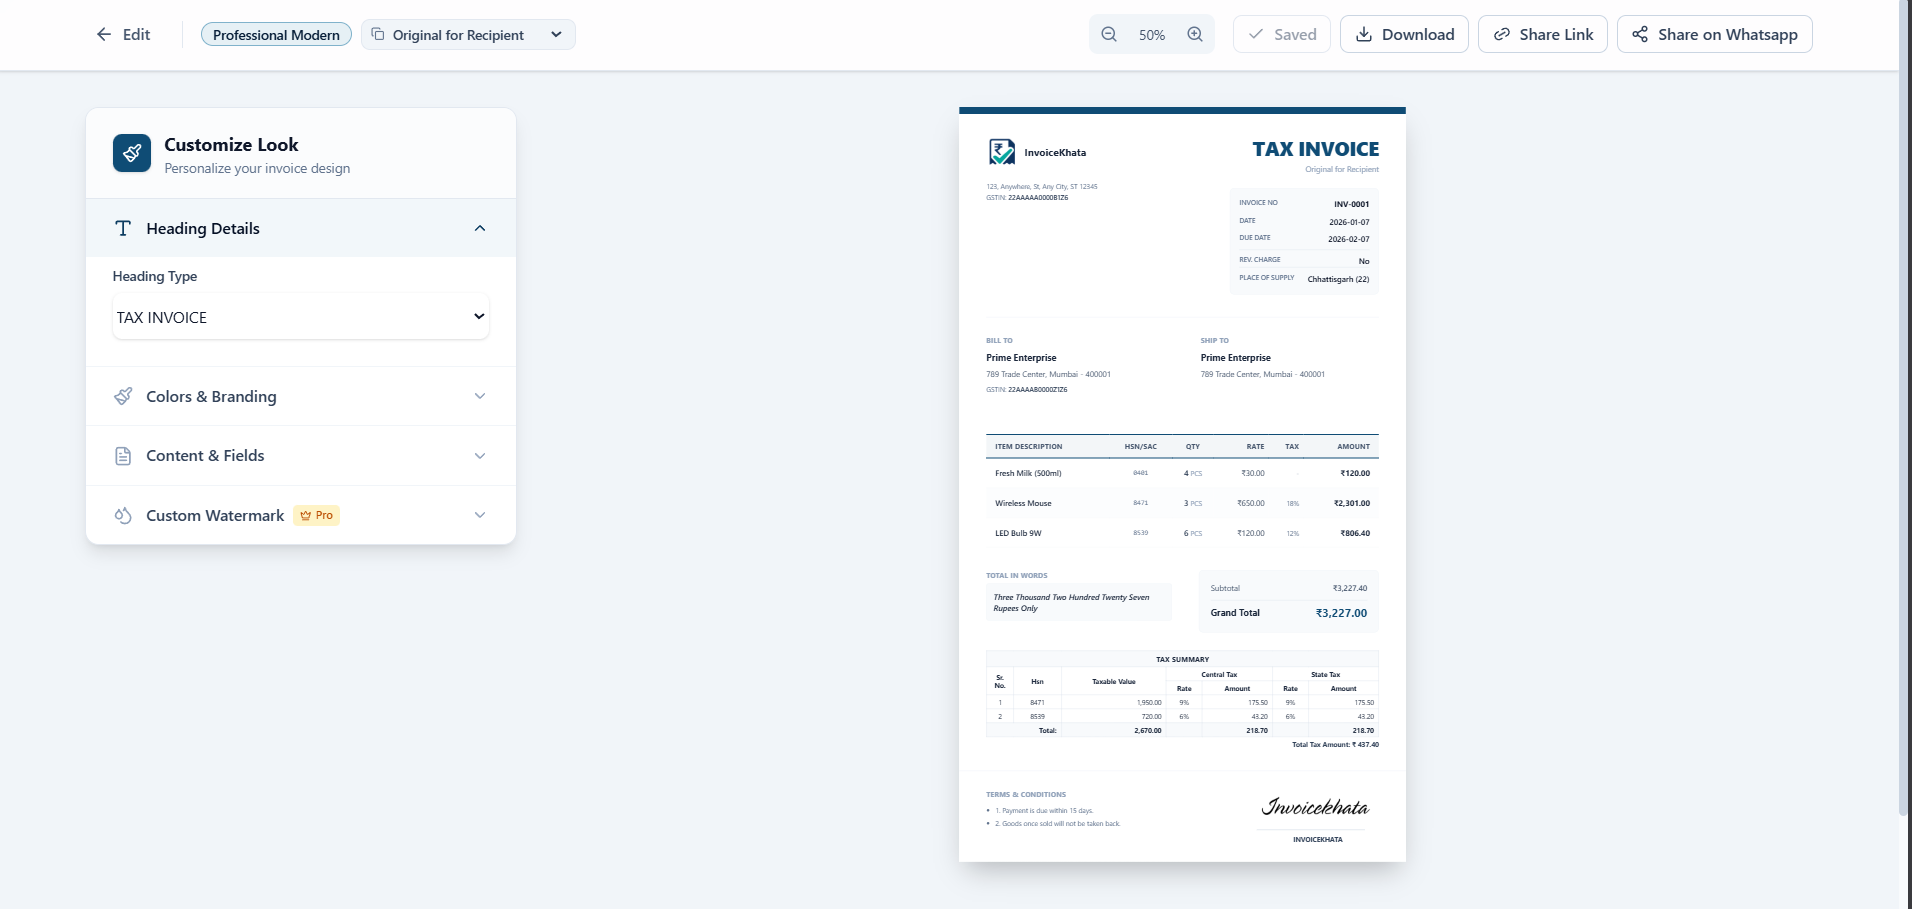This screenshot has width=1912, height=909.
Task: Open the Heading Type dropdown
Action: click(x=300, y=316)
